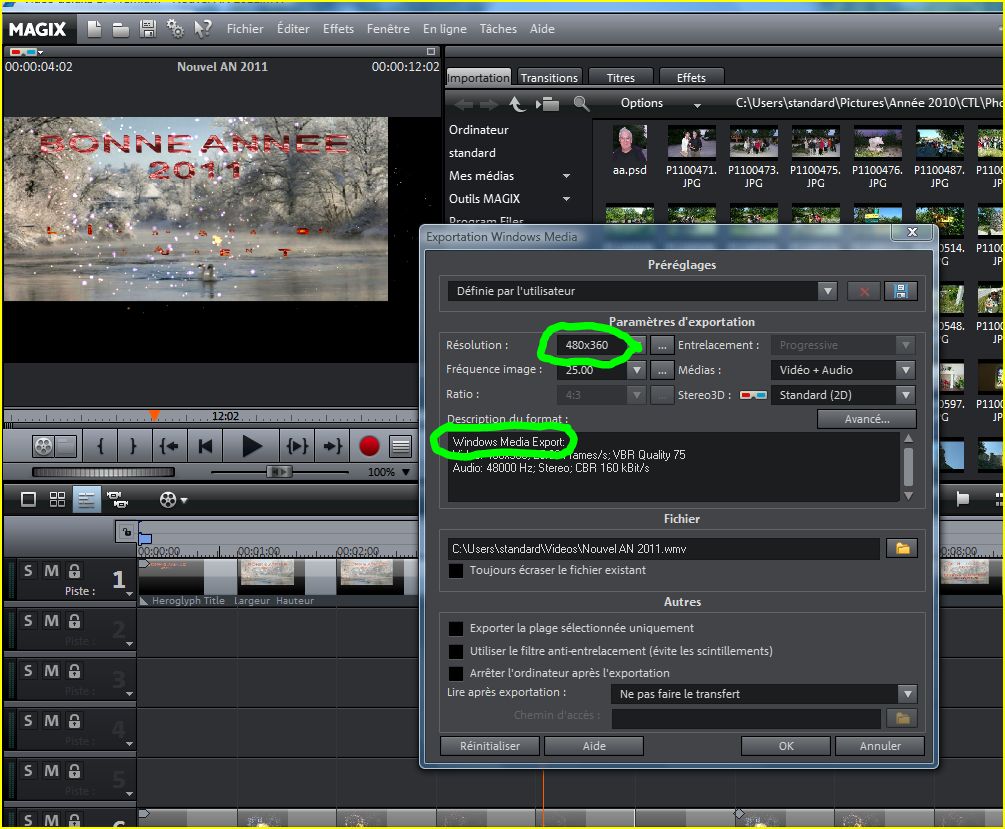1005x829 pixels.
Task: Enable 'Toujours écraser le fichier existant'
Action: click(456, 571)
